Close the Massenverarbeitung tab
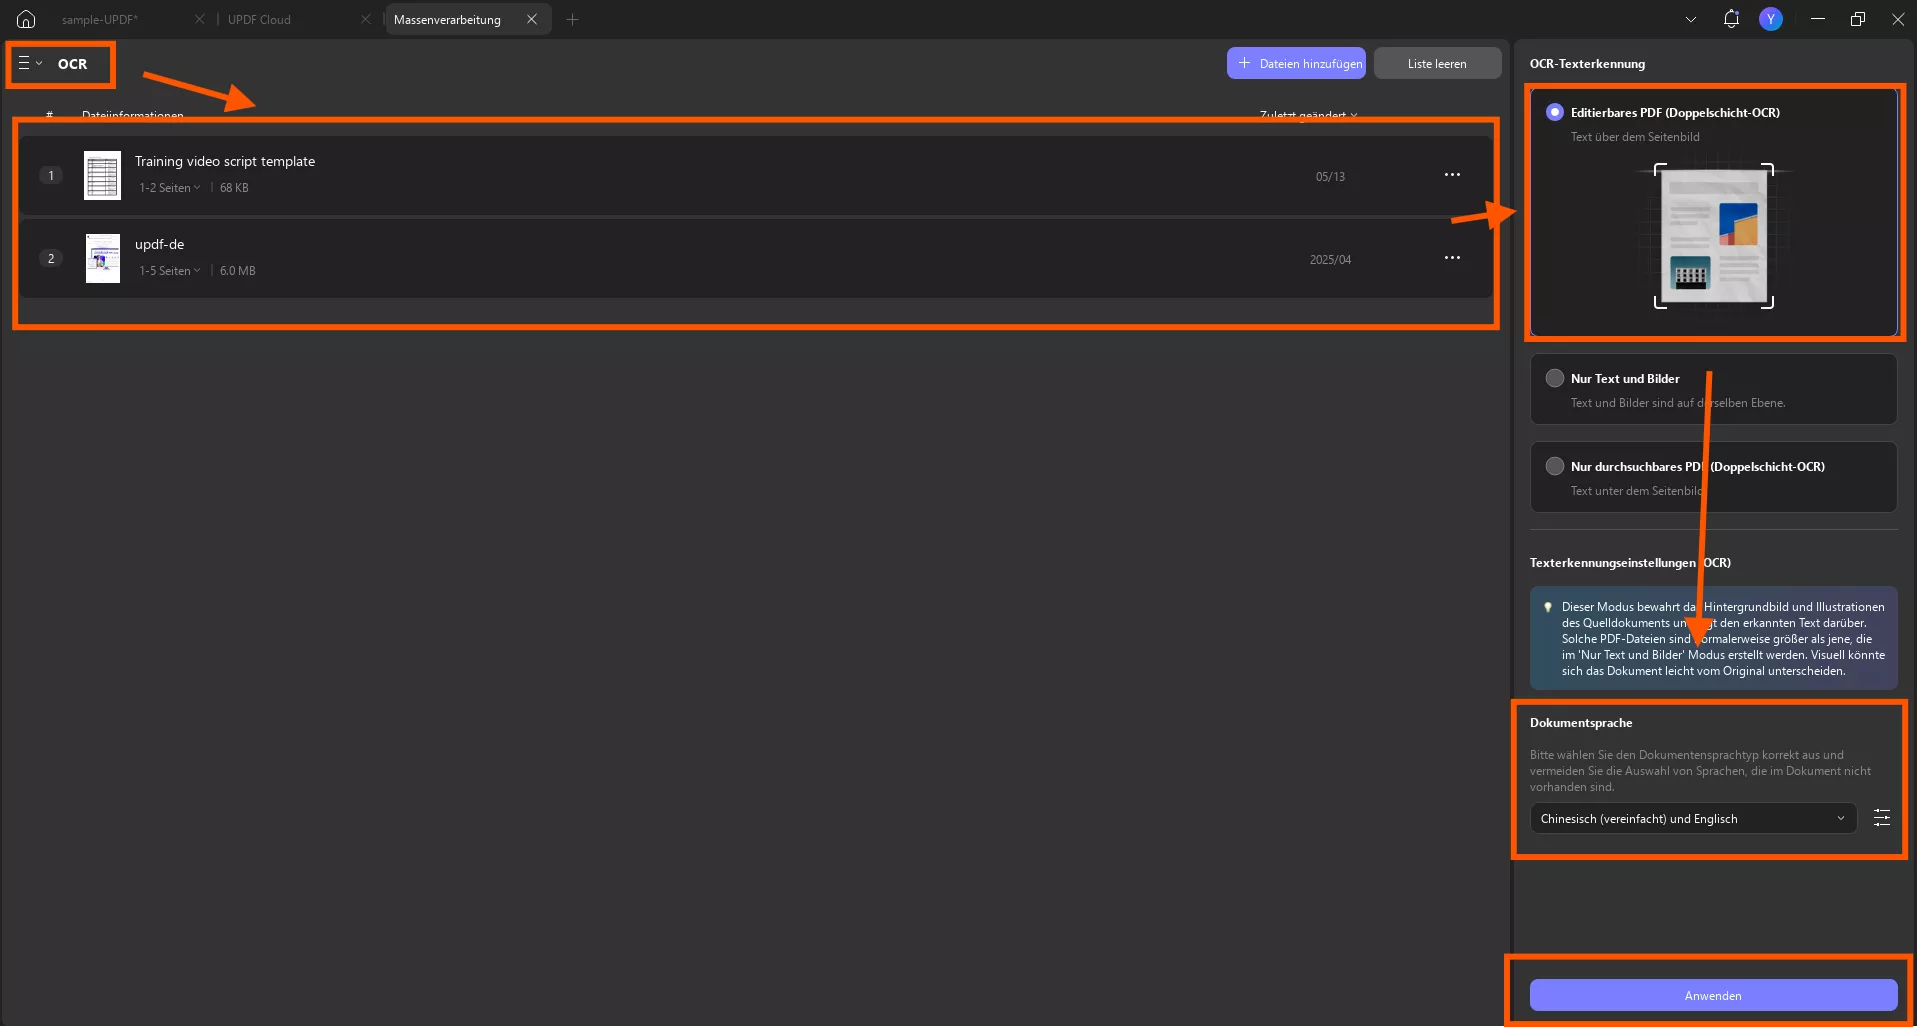The image size is (1917, 1028). click(x=532, y=19)
